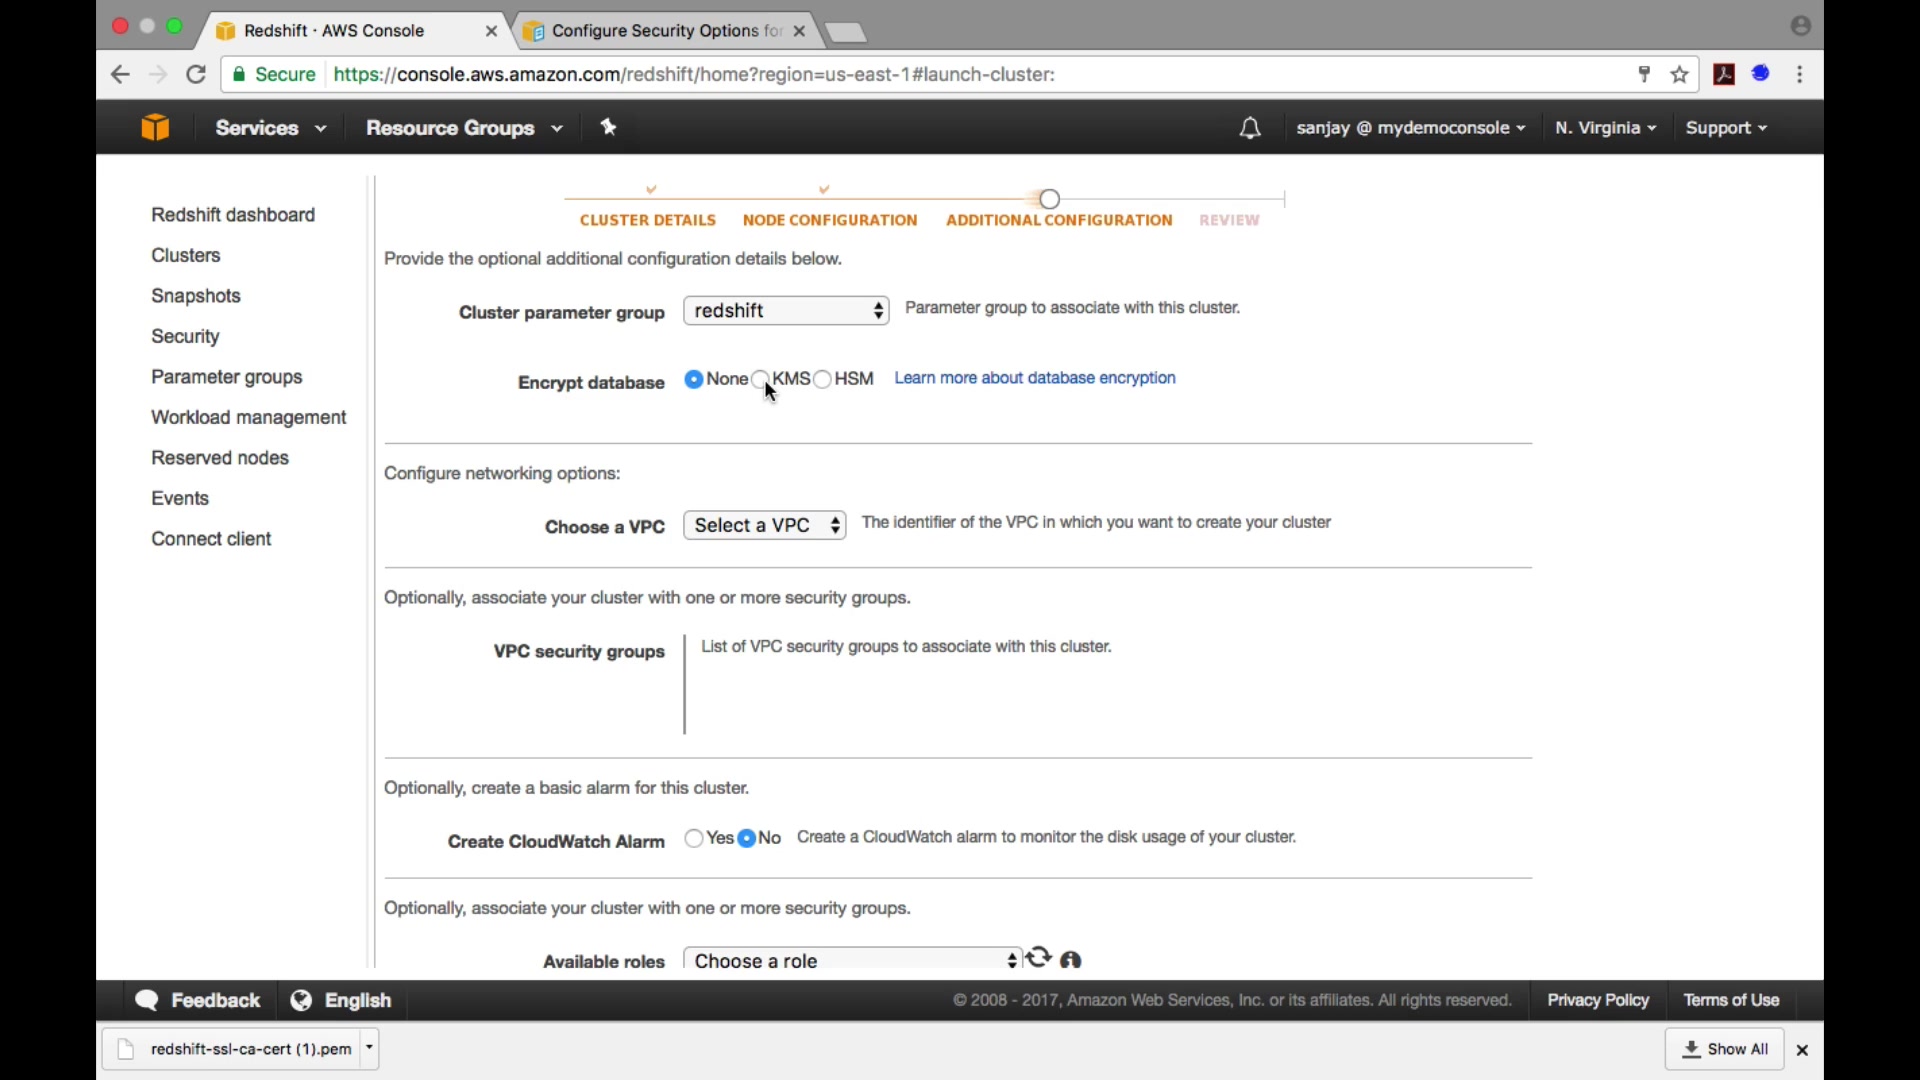The width and height of the screenshot is (1920, 1080).
Task: Click the refresh roles icon
Action: pyautogui.click(x=1039, y=958)
